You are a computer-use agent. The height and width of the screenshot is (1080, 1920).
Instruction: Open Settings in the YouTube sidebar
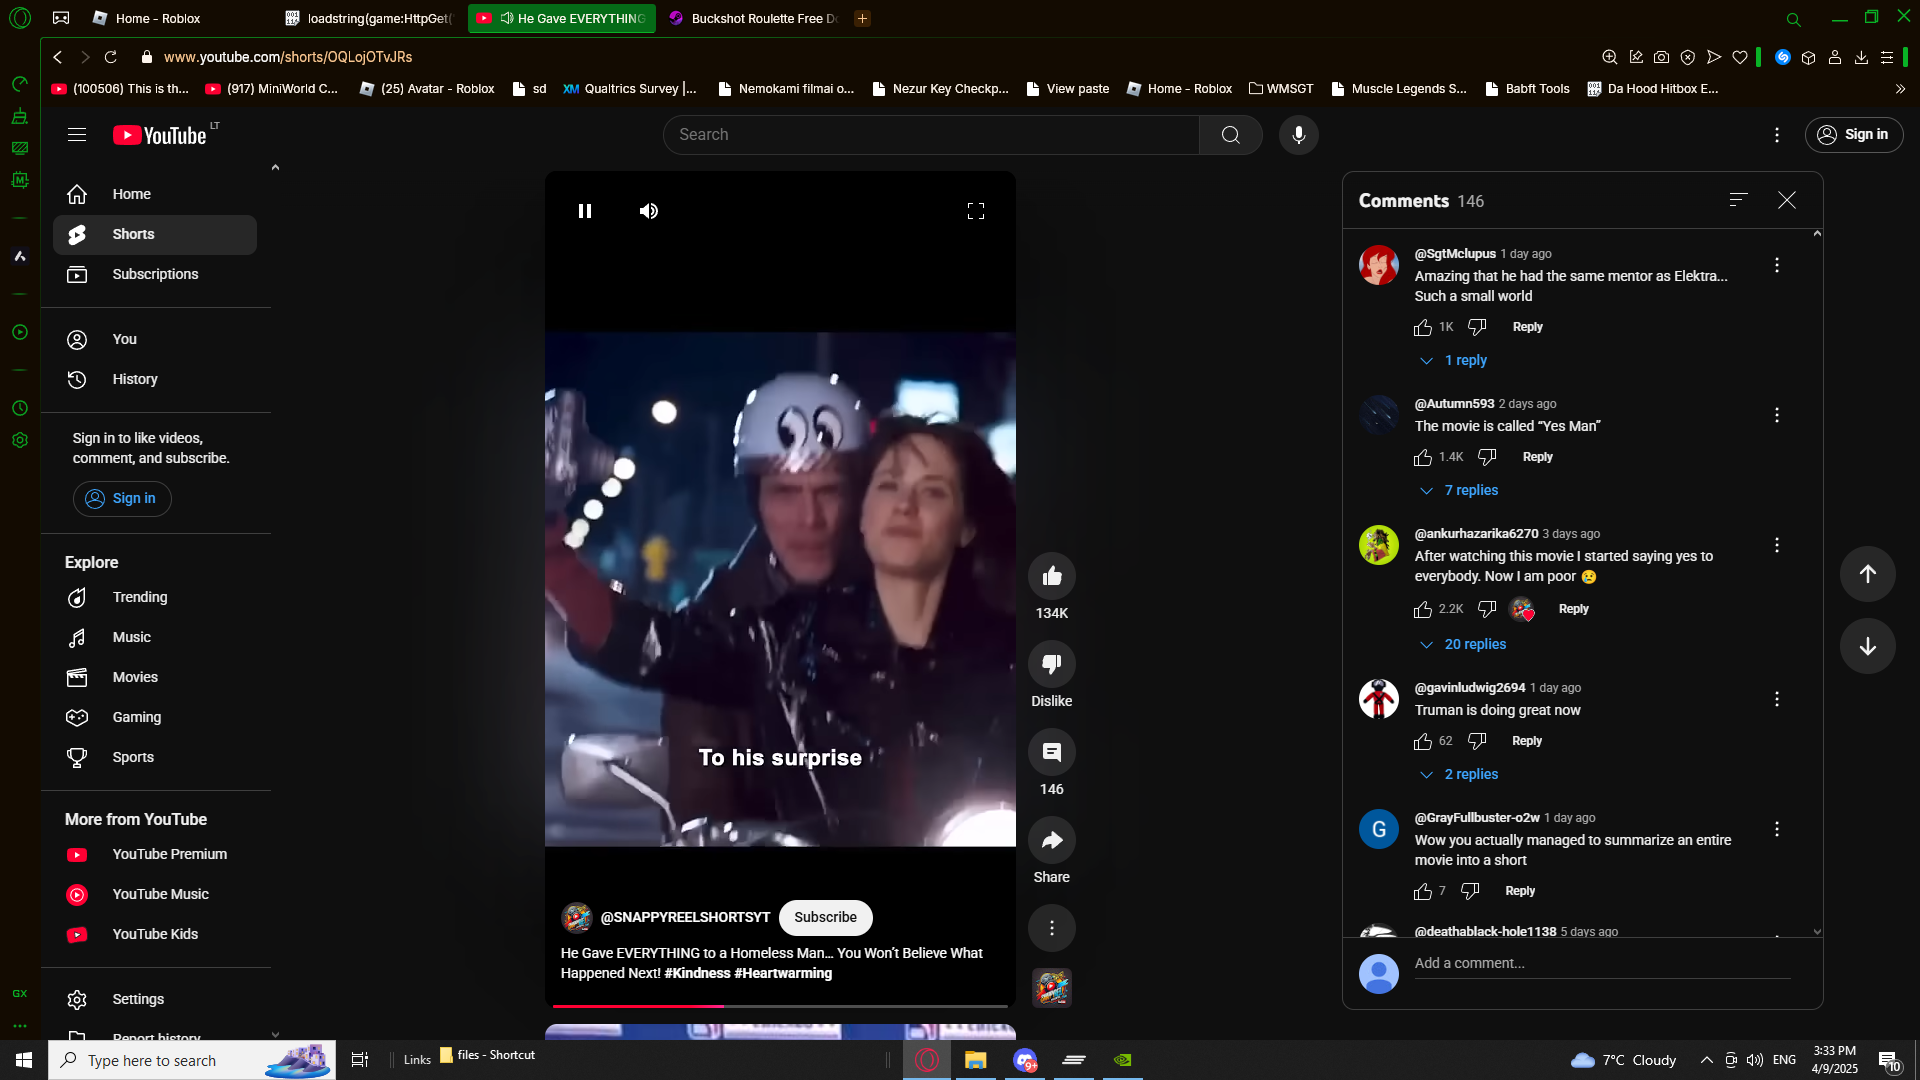point(155,1000)
